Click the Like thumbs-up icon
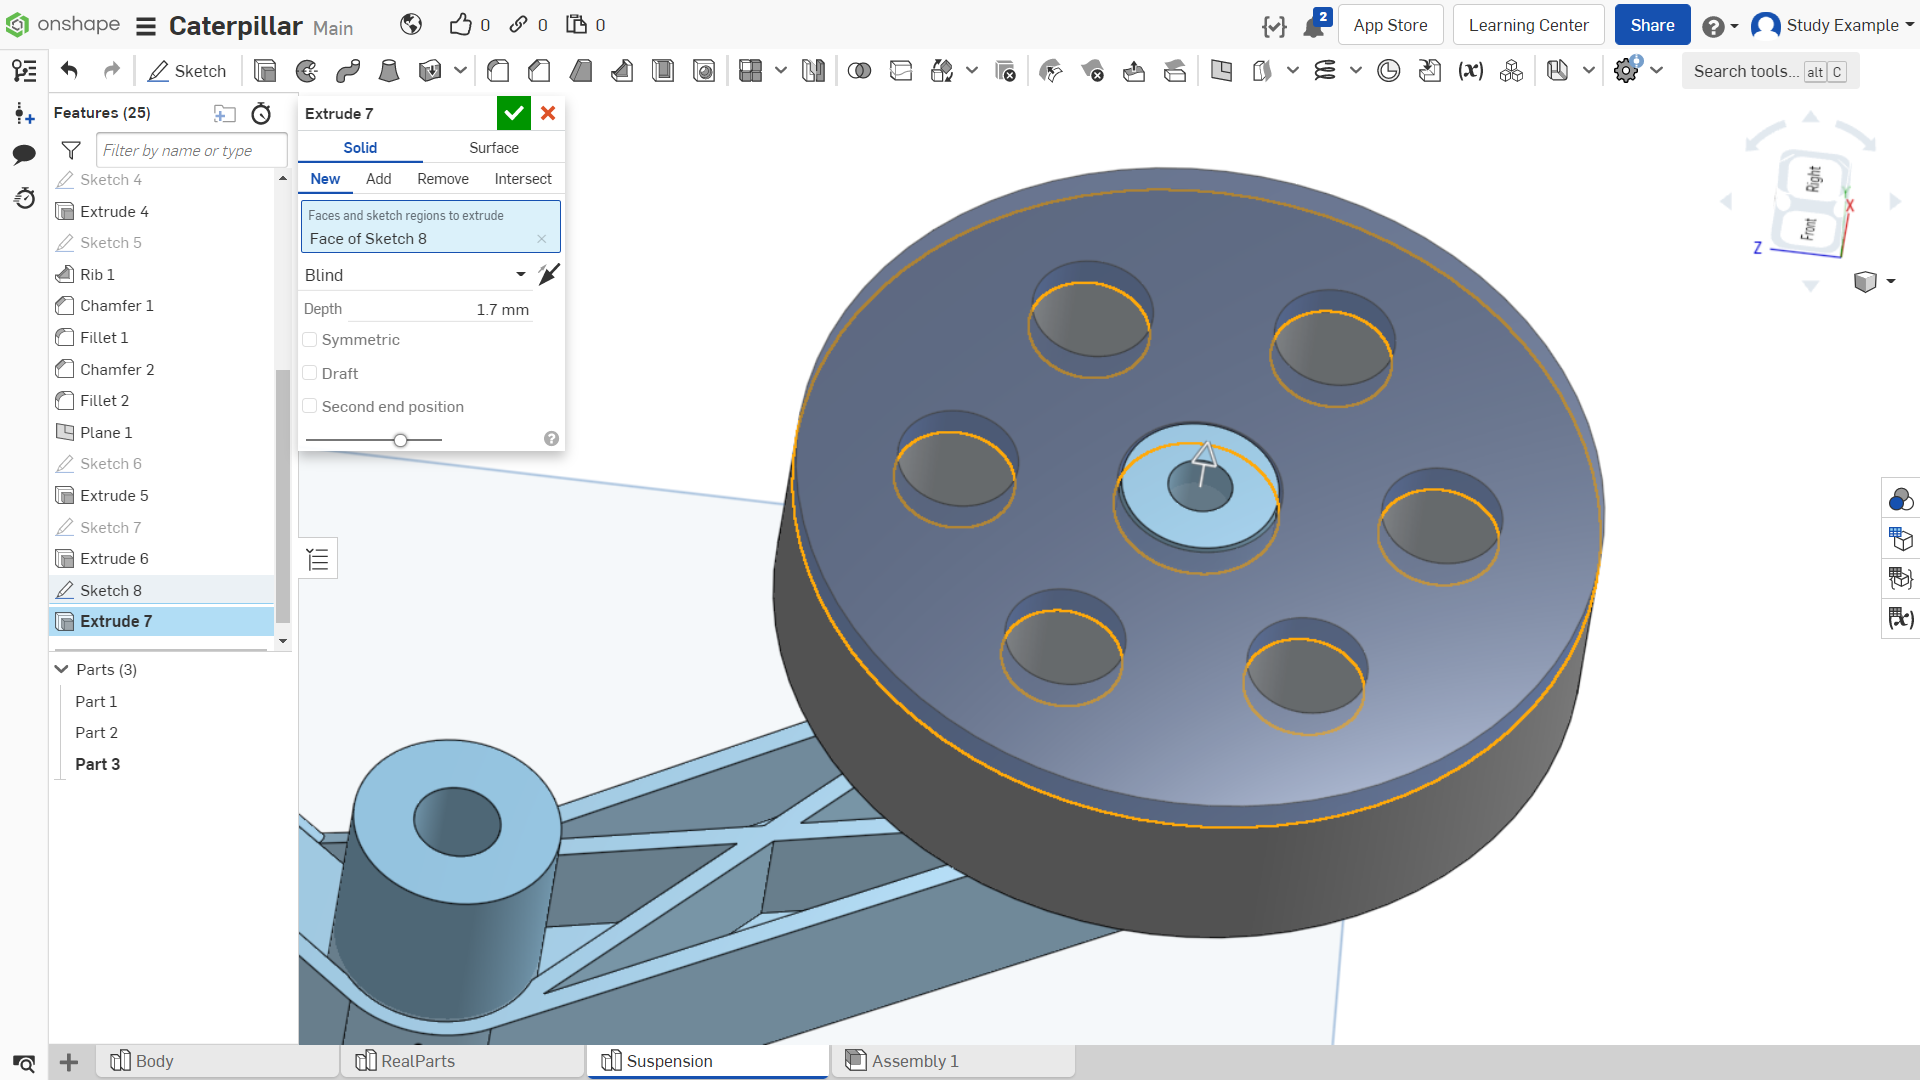The width and height of the screenshot is (1920, 1080). [460, 25]
